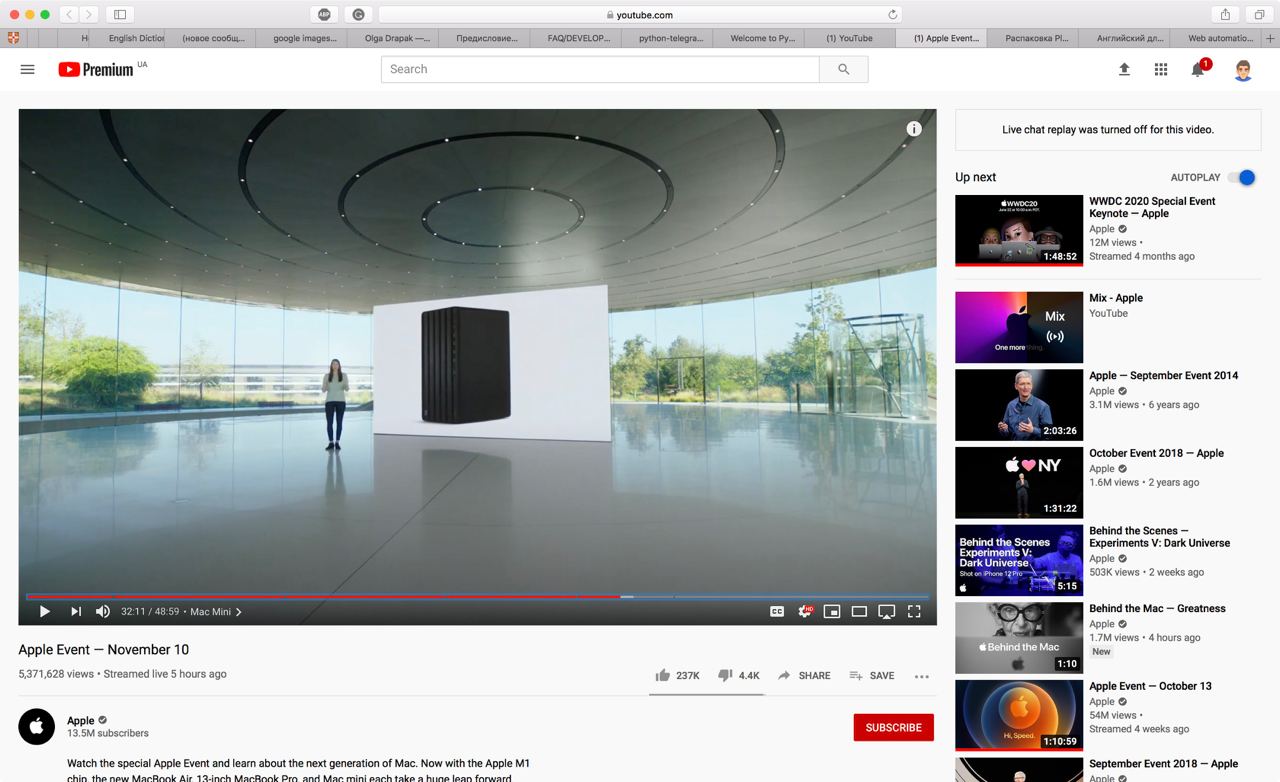This screenshot has width=1280, height=782.
Task: Open Behind the Scenes Experiments V thumbnail
Action: 1019,560
